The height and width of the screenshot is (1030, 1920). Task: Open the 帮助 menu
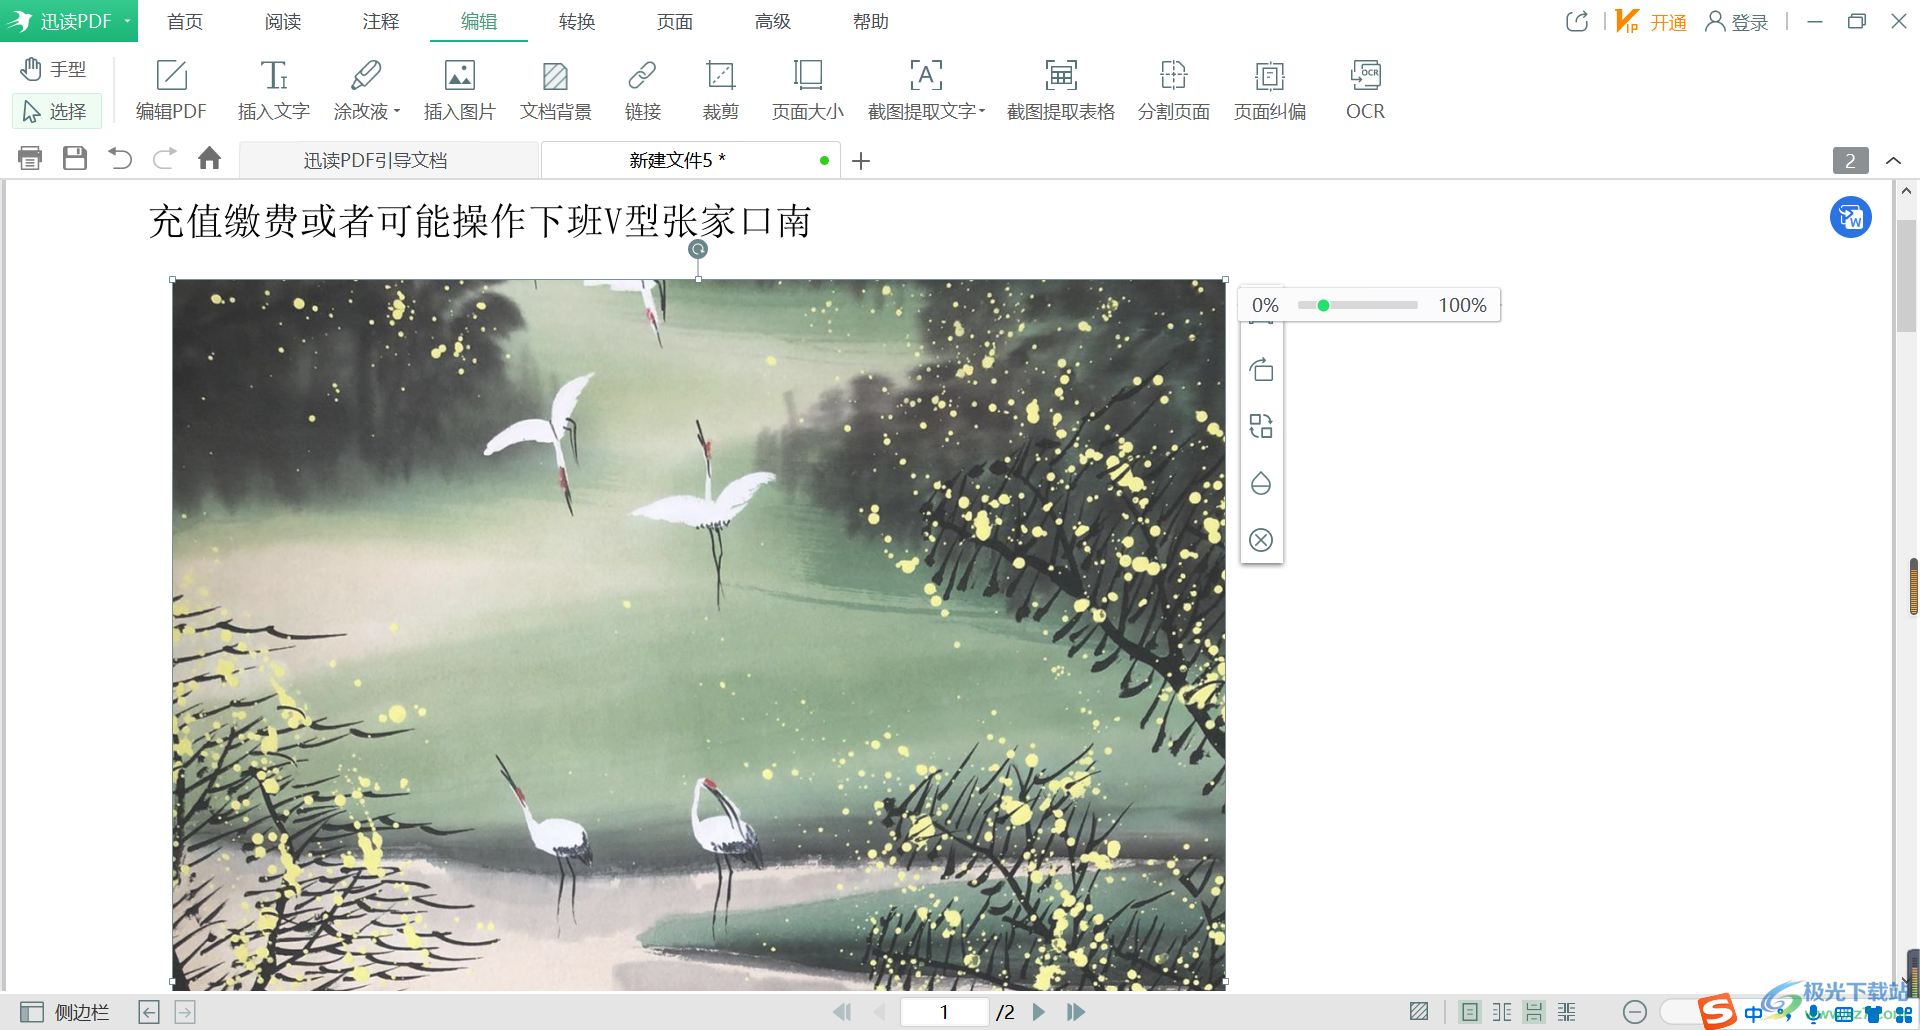pyautogui.click(x=871, y=21)
